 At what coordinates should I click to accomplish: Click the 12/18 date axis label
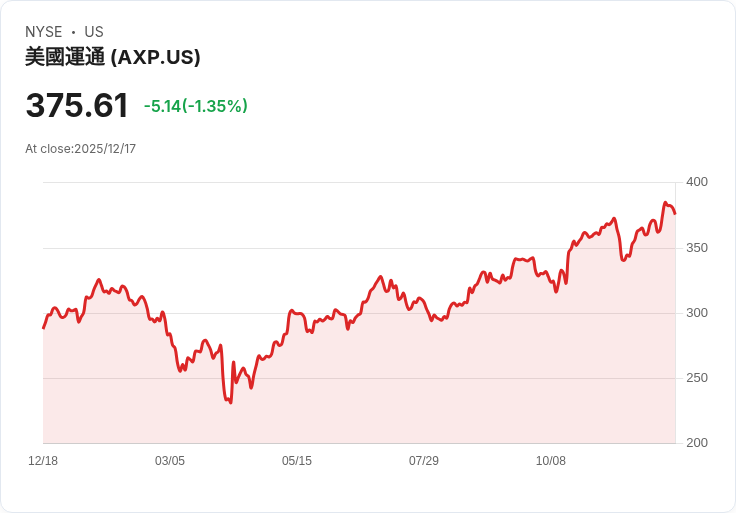[43, 461]
